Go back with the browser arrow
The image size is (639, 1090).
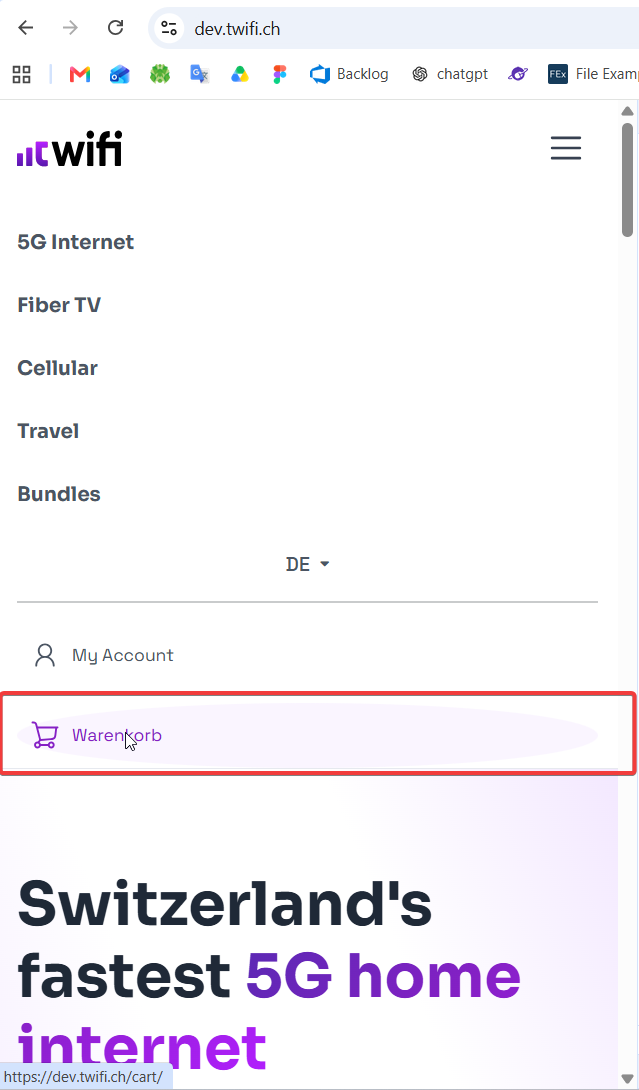26,28
